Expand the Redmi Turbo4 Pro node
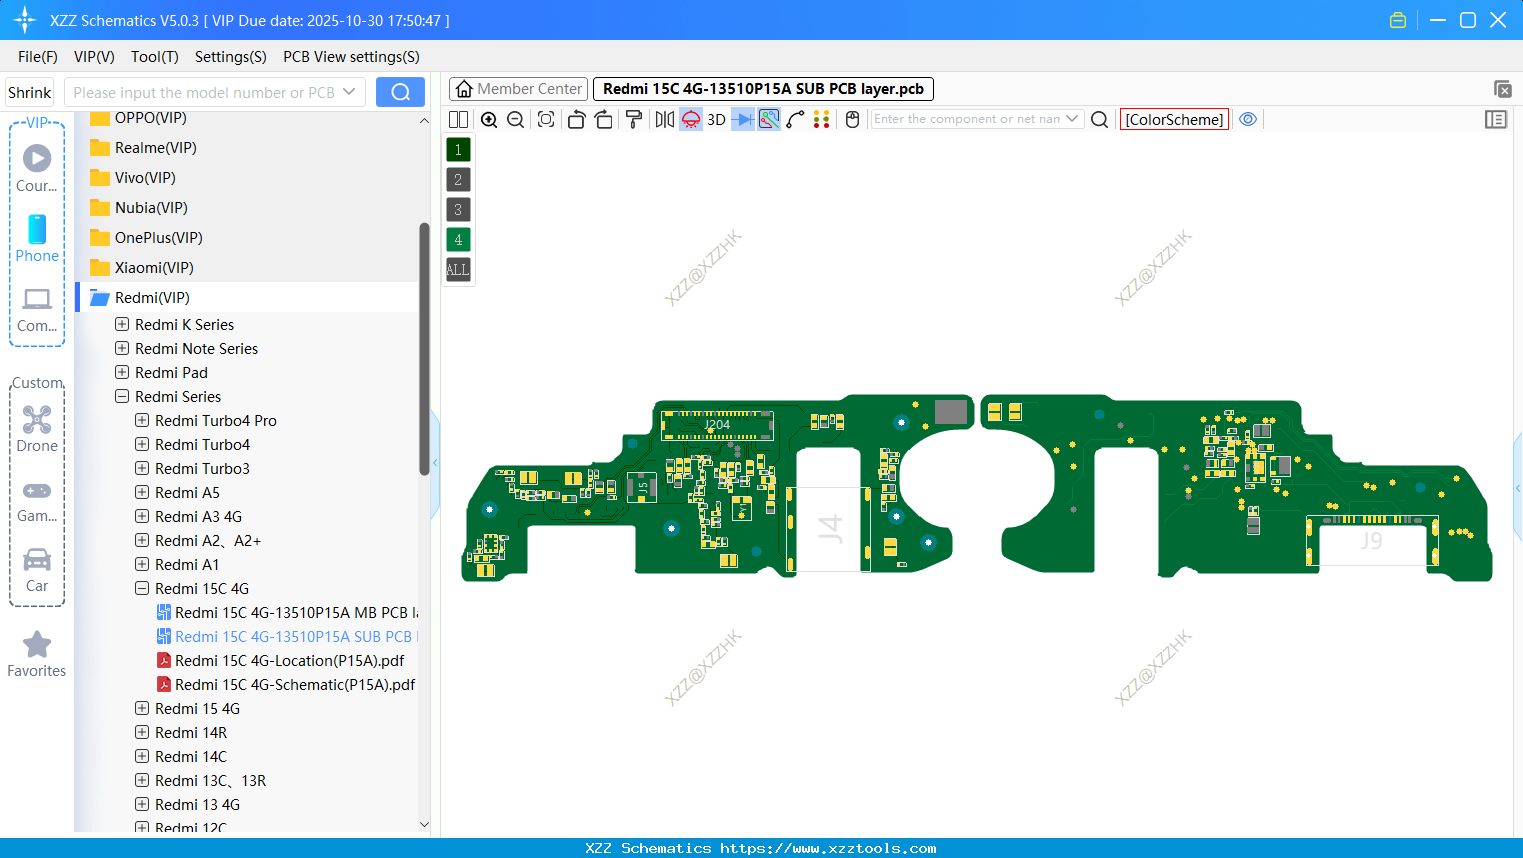Image resolution: width=1523 pixels, height=858 pixels. tap(142, 420)
